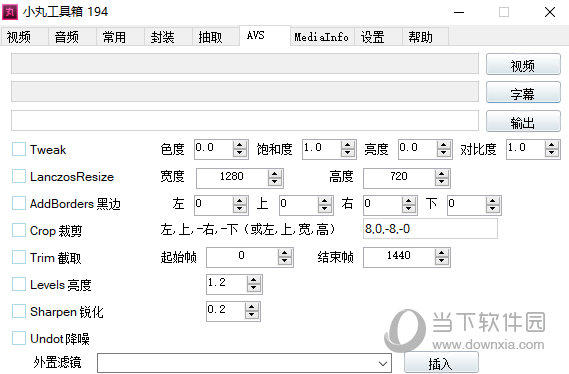Decrease the 饱和度 value with down arrow
The height and width of the screenshot is (374, 569).
[x=348, y=153]
